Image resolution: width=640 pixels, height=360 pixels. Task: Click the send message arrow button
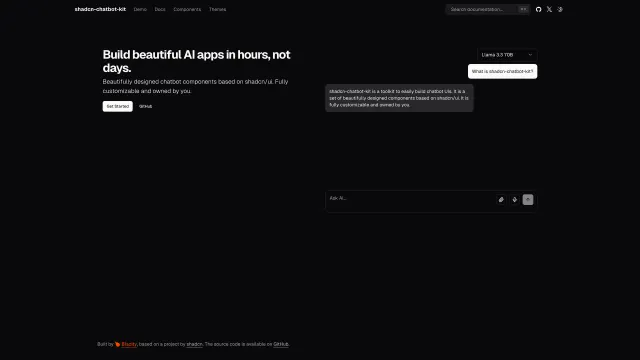point(528,200)
